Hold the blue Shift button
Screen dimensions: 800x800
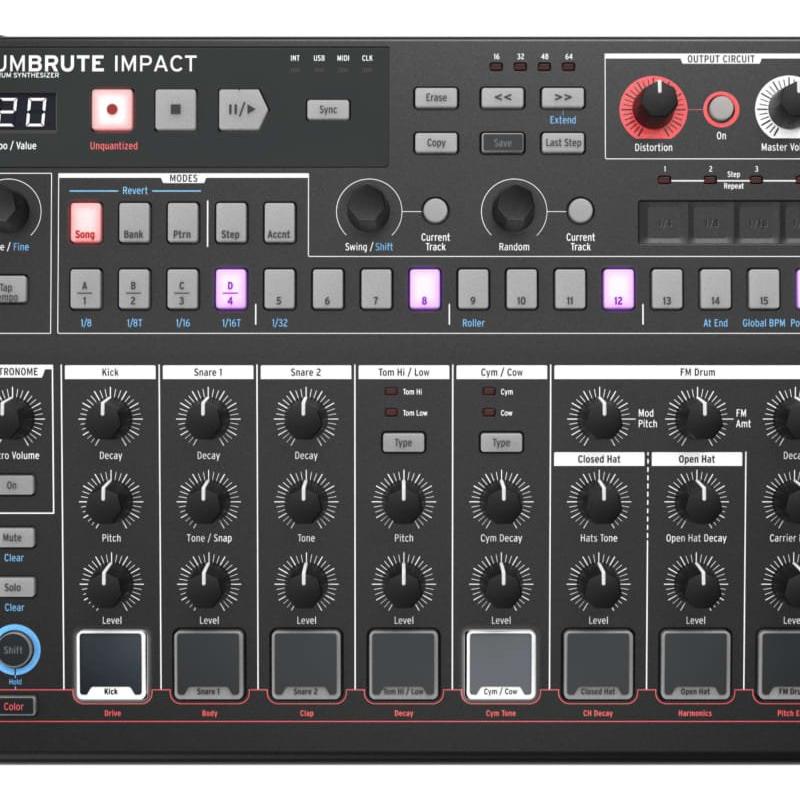pos(14,650)
